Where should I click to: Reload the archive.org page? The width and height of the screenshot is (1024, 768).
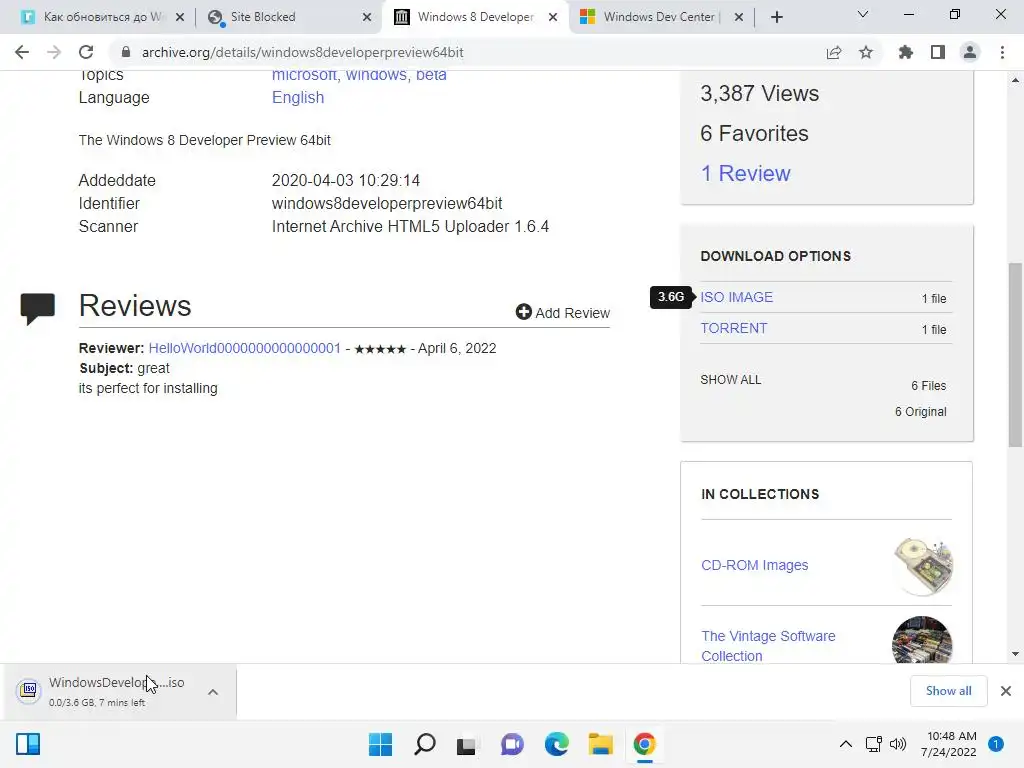(x=86, y=52)
